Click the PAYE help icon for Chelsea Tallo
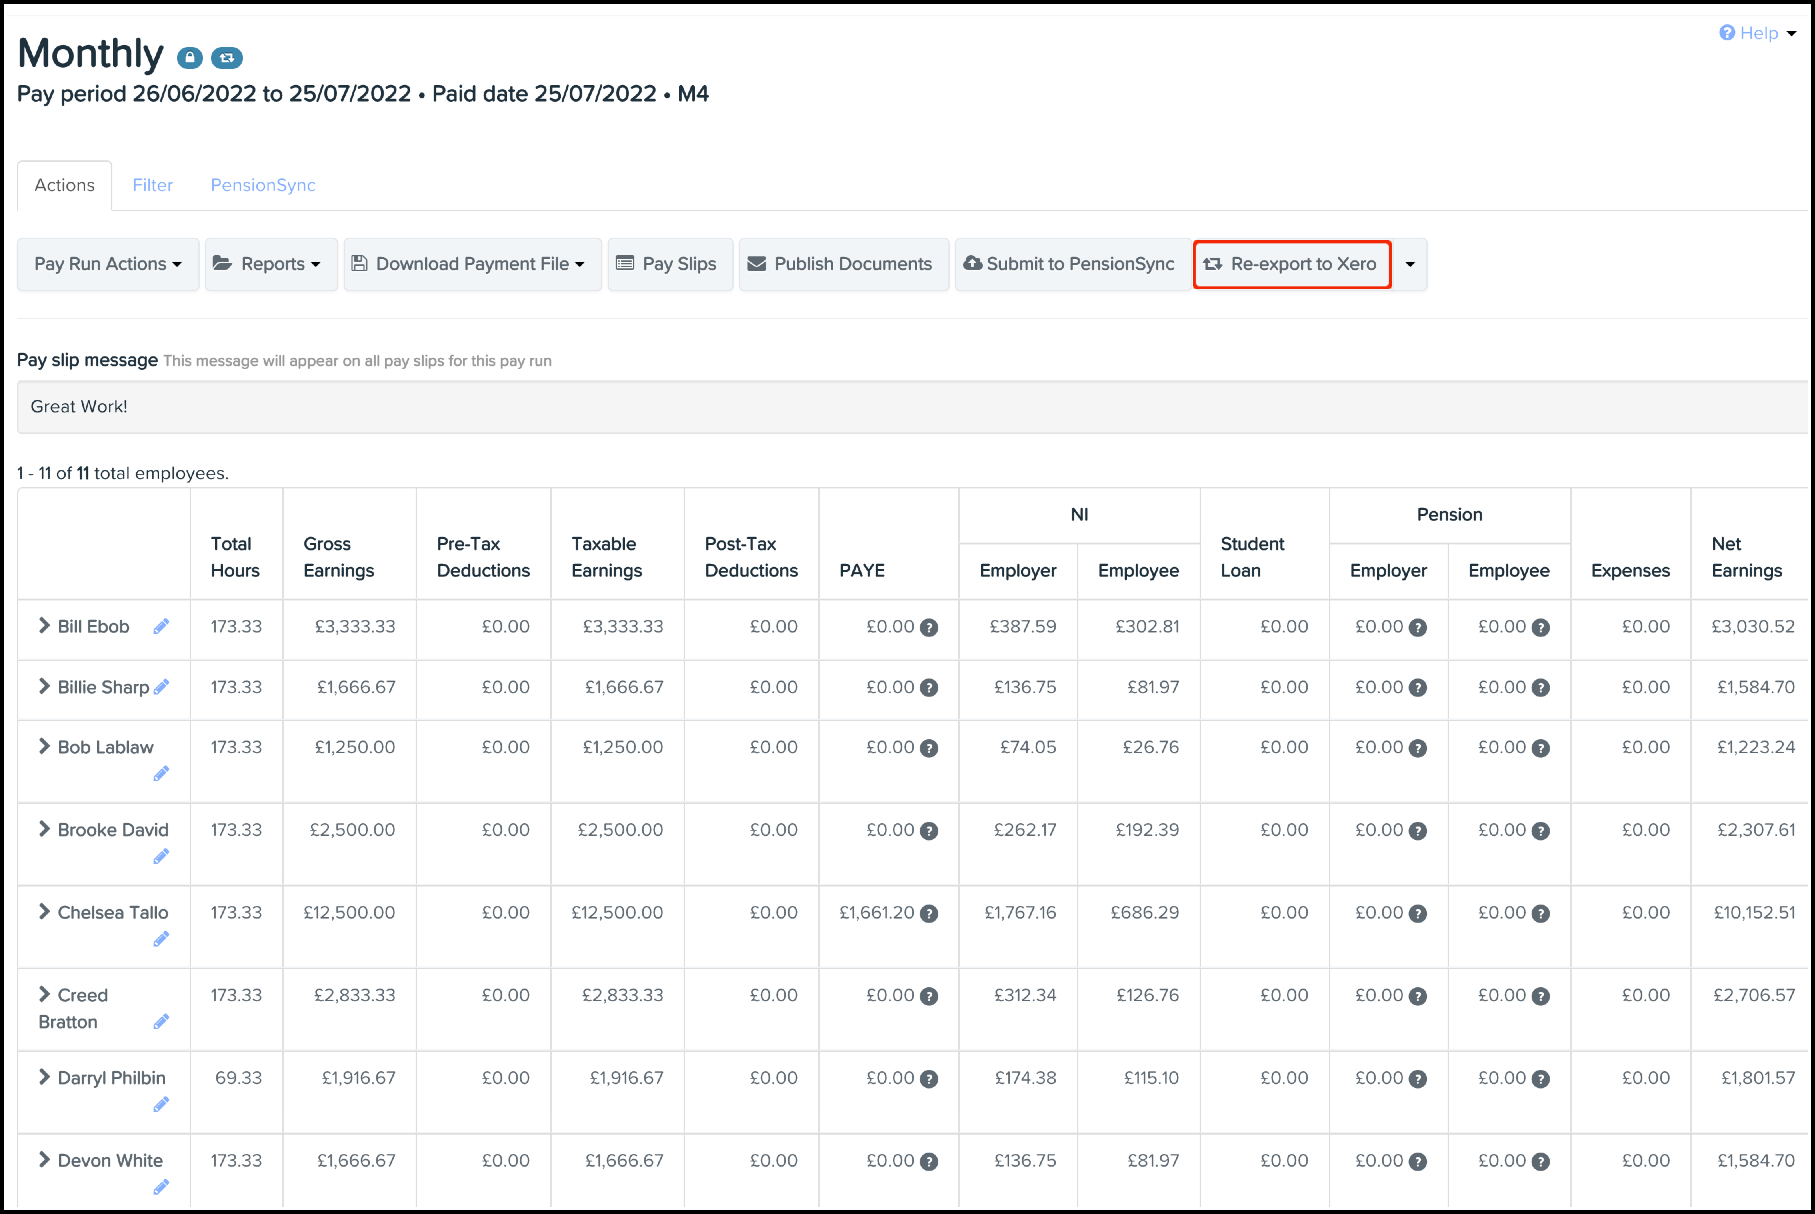Viewport: 1815px width, 1214px height. click(x=929, y=913)
